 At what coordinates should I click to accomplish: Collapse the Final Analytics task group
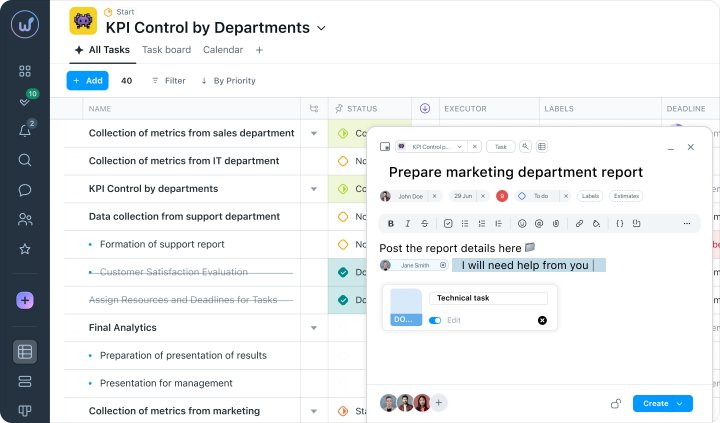pyautogui.click(x=314, y=328)
